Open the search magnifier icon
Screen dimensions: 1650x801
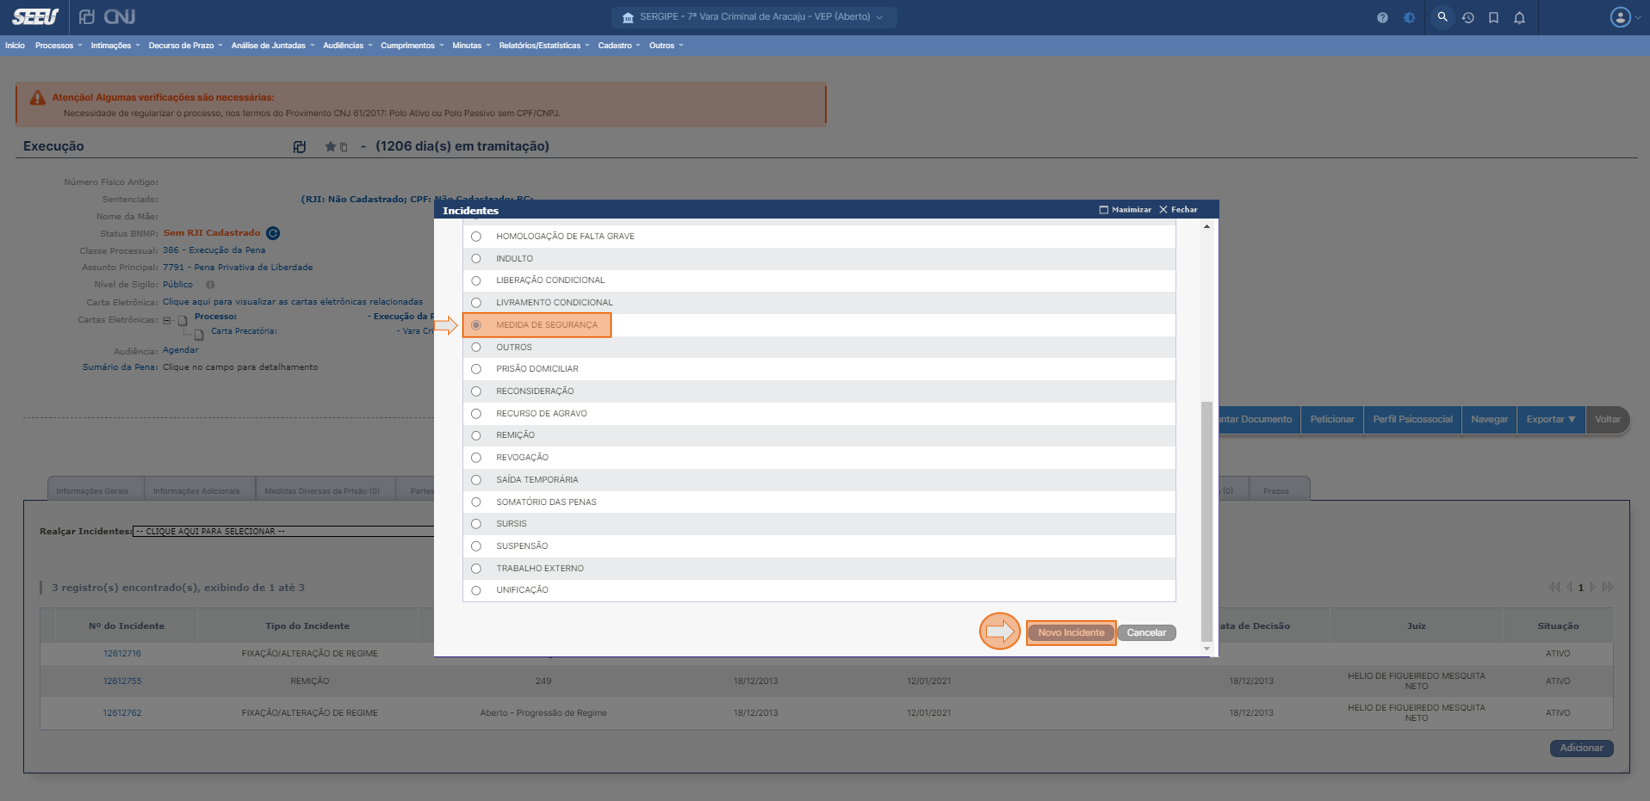[x=1442, y=17]
